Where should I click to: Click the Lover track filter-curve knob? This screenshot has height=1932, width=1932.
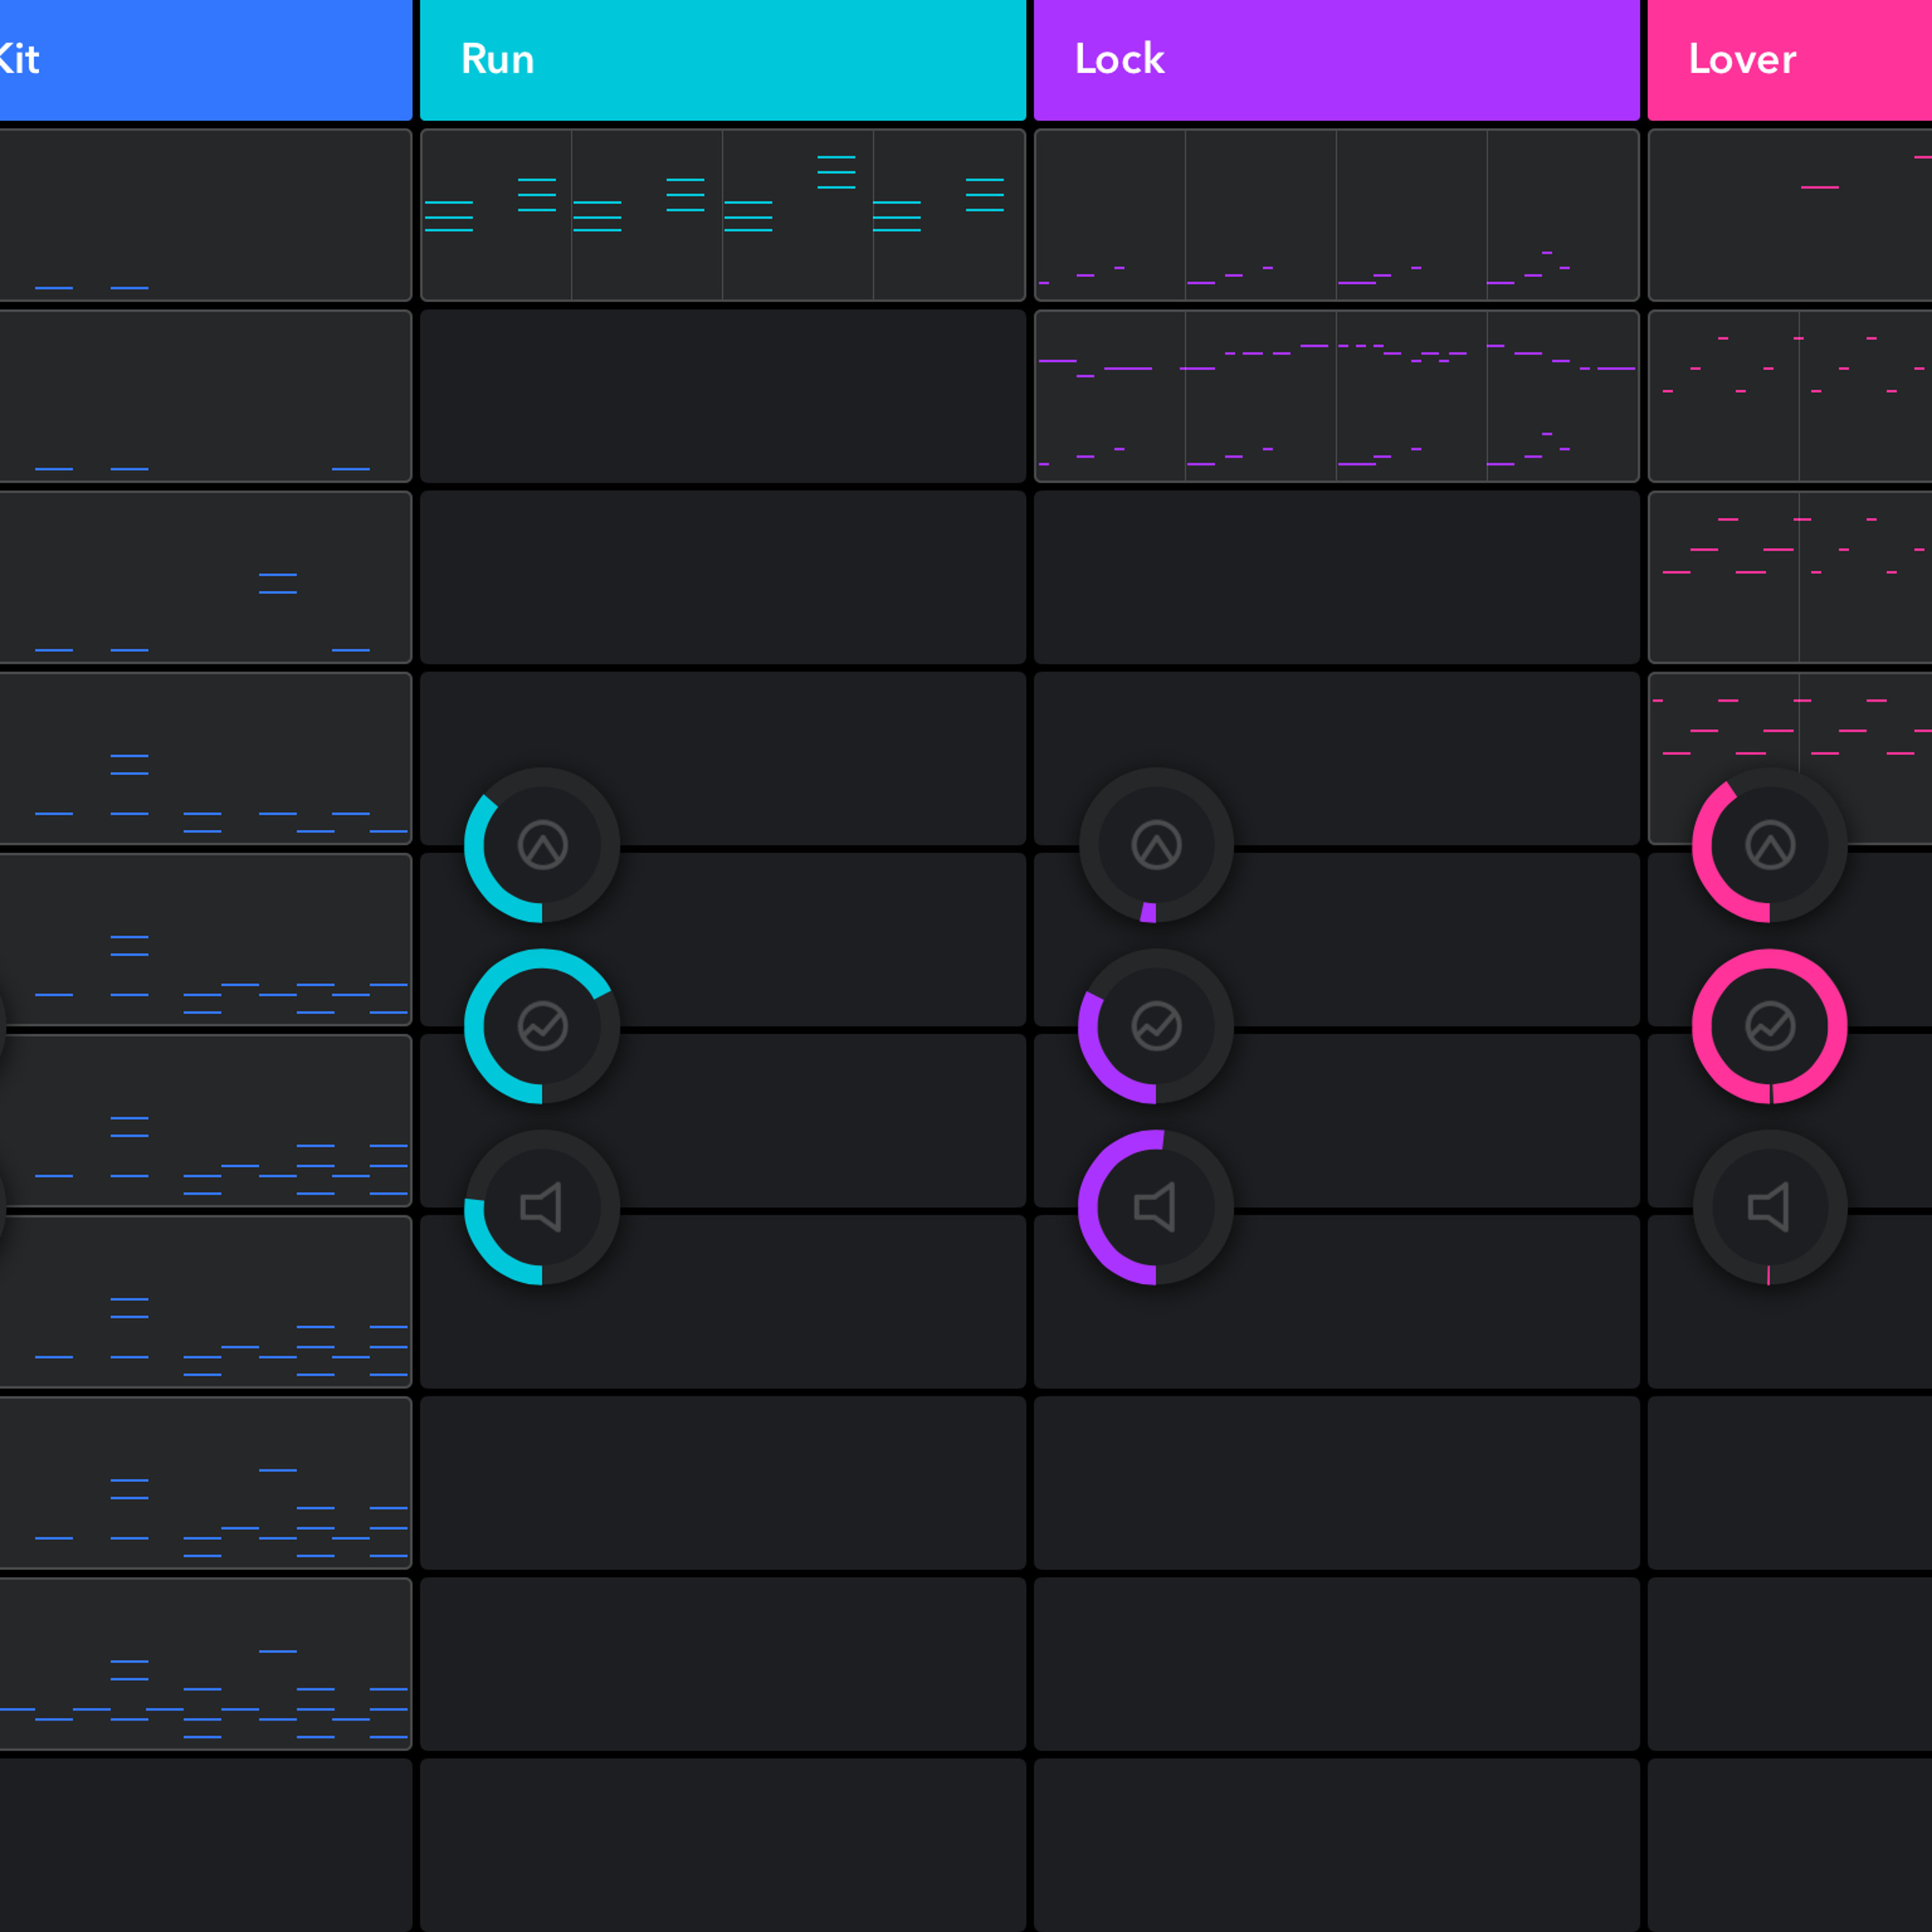click(x=1770, y=1026)
